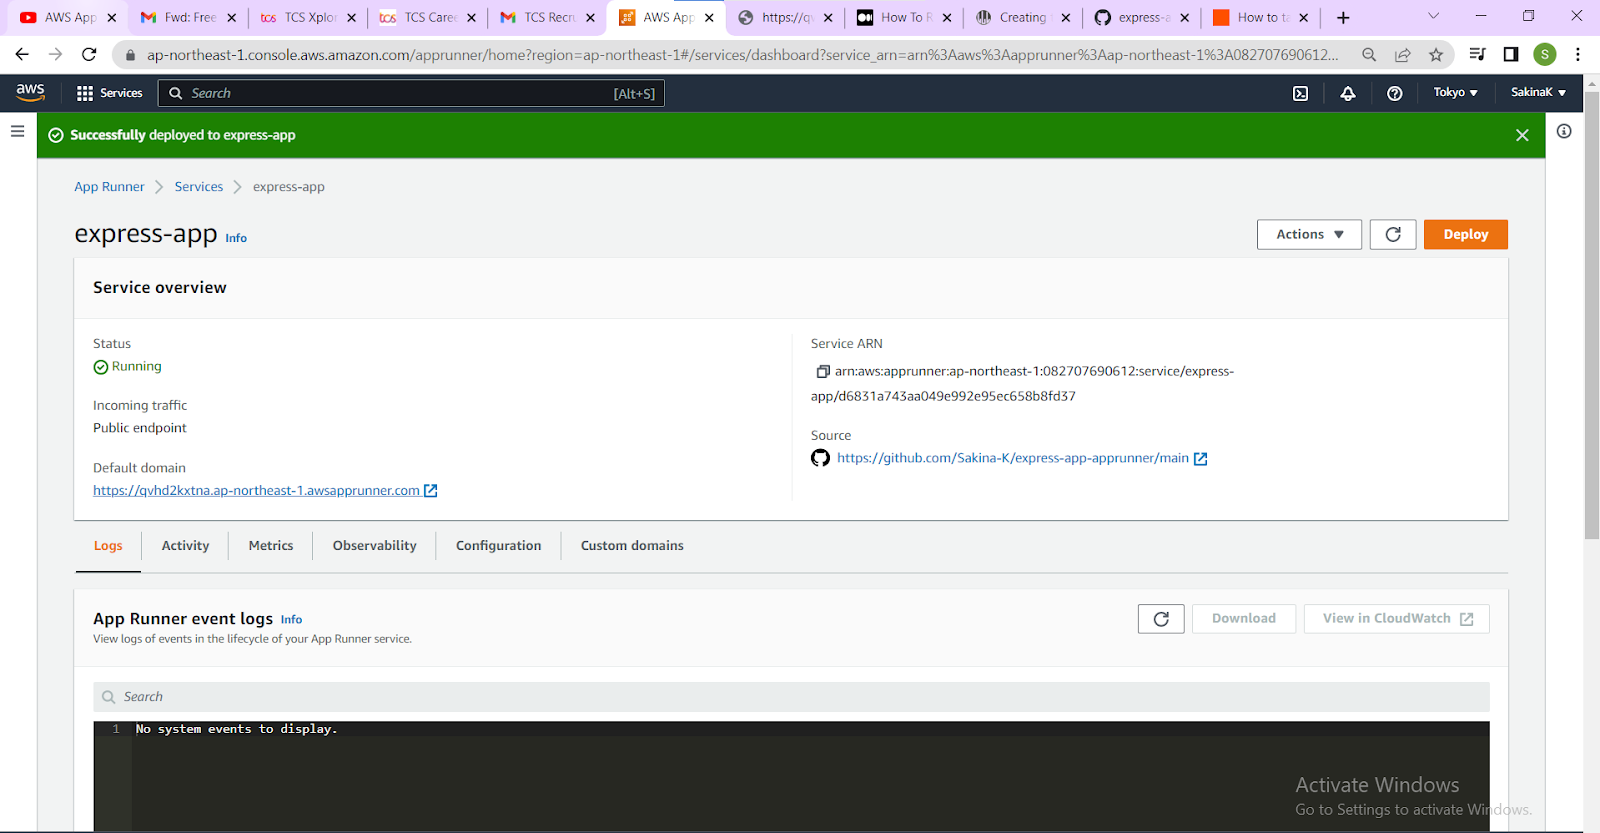Screen dimensions: 1600x833
Task: Switch to the Custom domains tab
Action: (x=632, y=546)
